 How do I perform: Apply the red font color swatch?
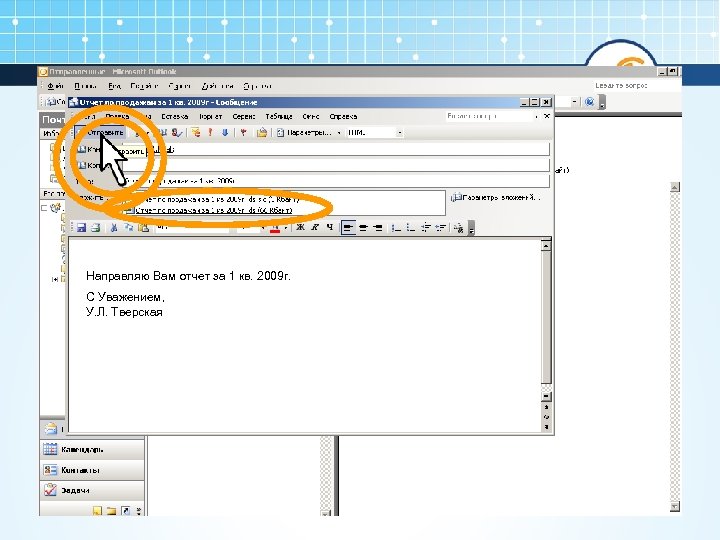tap(275, 228)
